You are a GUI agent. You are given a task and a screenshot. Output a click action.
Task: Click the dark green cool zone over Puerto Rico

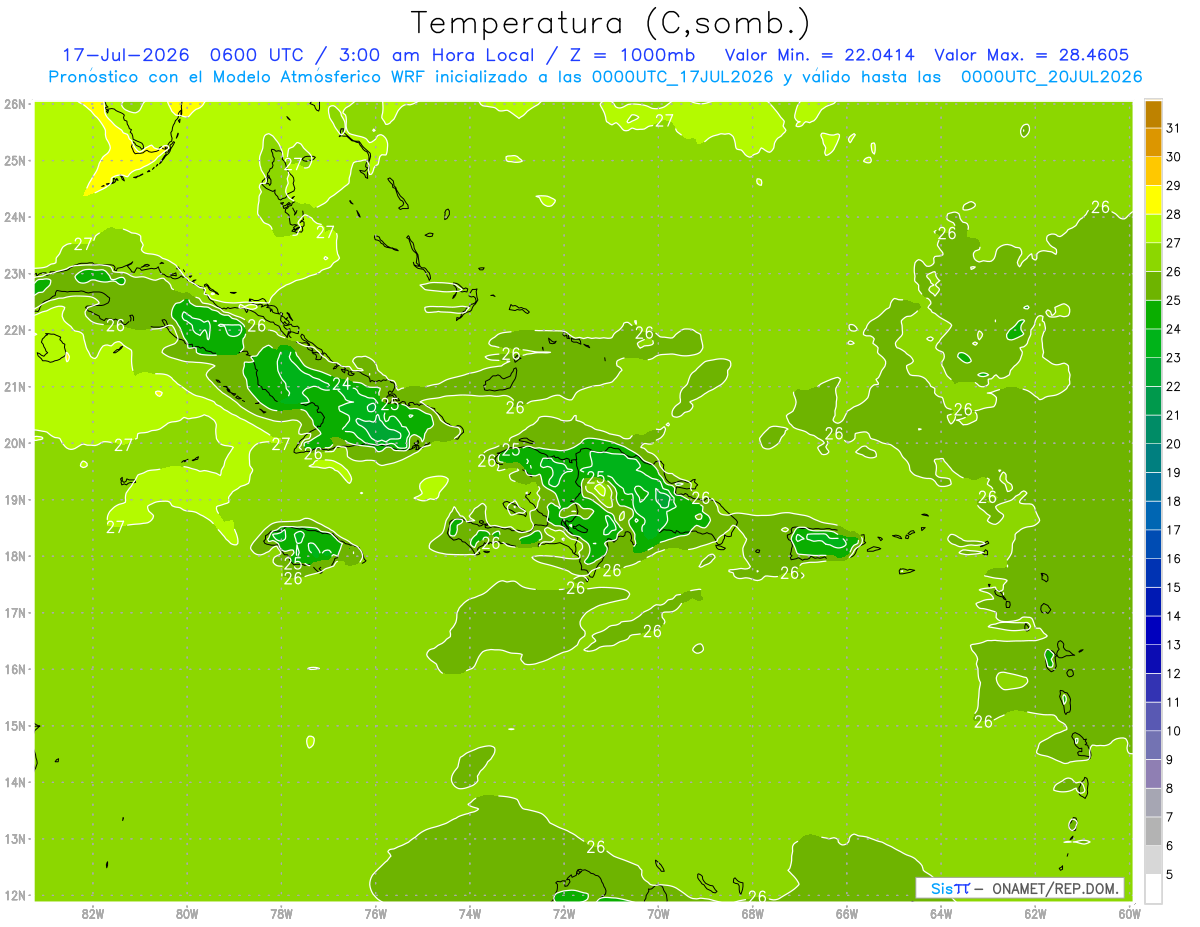click(x=824, y=543)
